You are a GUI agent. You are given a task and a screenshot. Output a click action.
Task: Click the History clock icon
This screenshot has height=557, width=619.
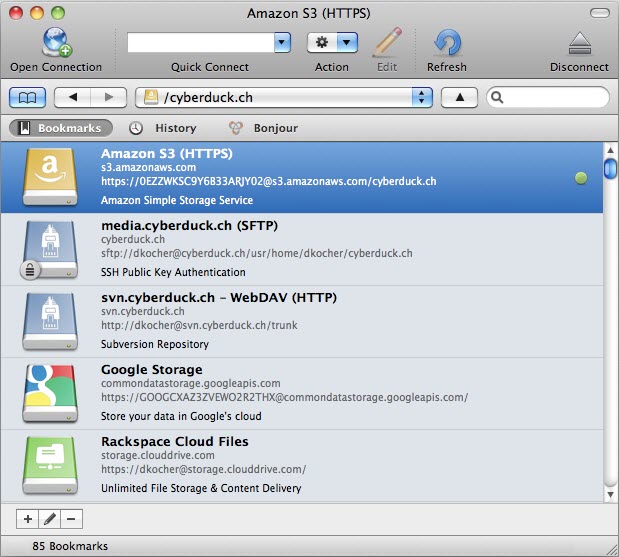pyautogui.click(x=136, y=128)
